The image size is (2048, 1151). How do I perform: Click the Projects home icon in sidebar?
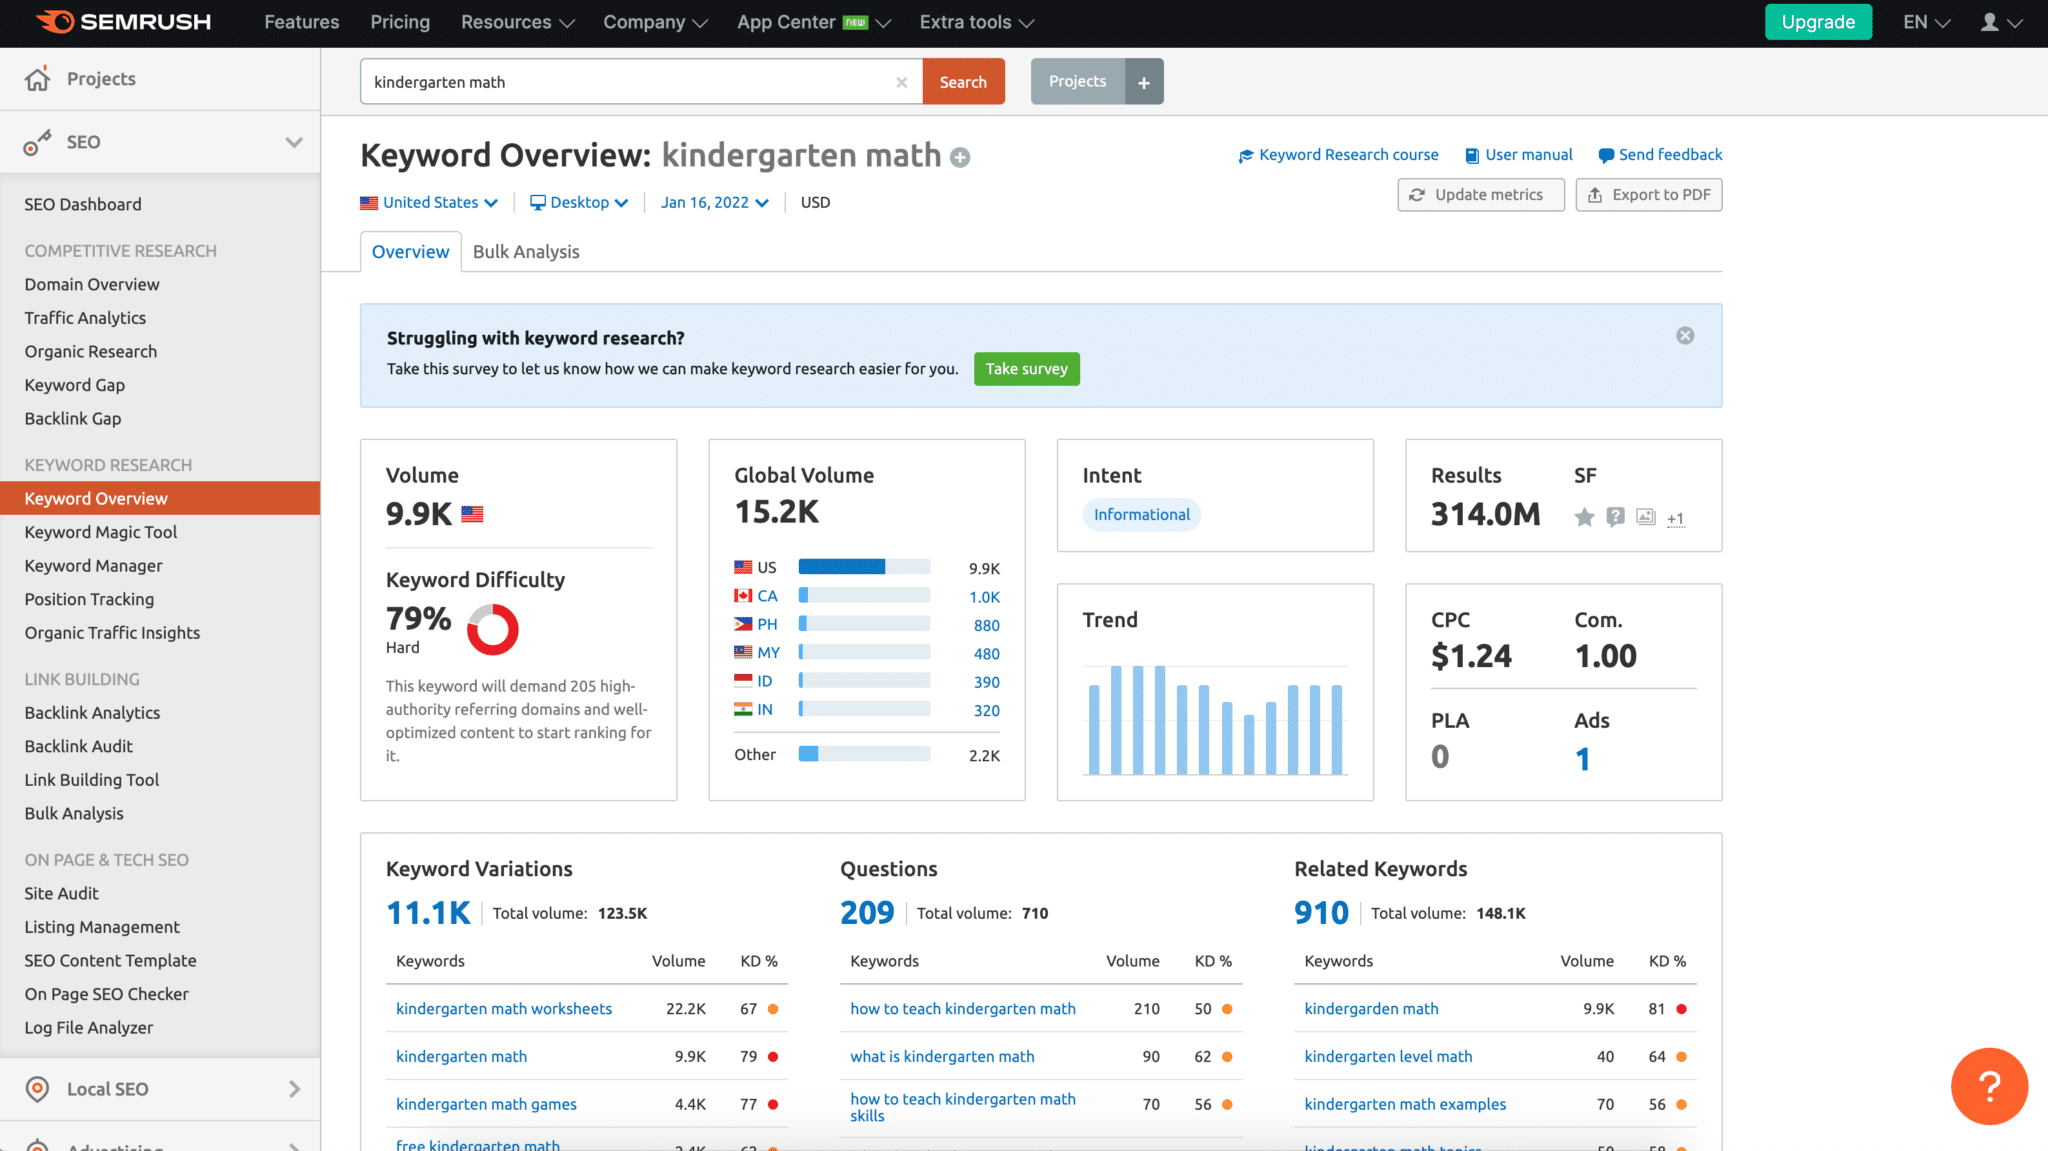pyautogui.click(x=37, y=79)
